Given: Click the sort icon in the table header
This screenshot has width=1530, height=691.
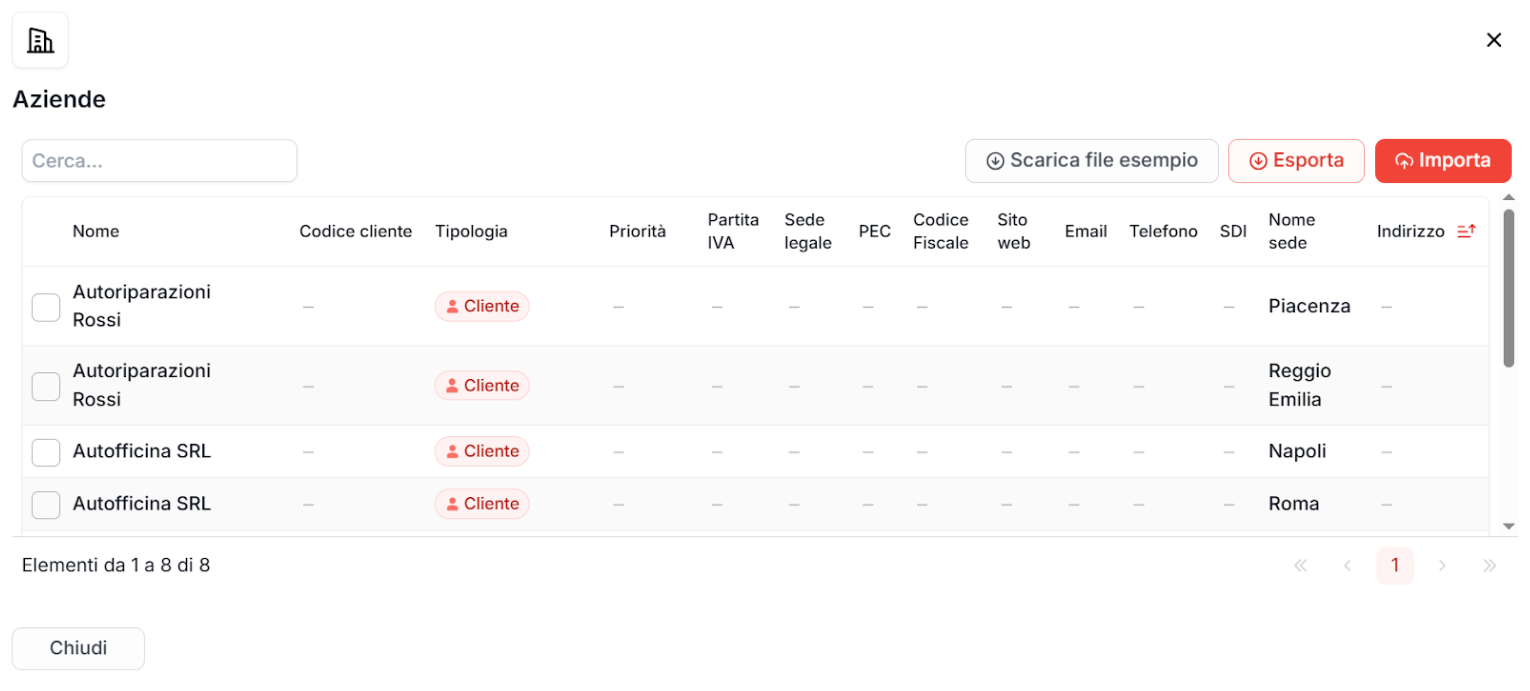Looking at the screenshot, I should (1466, 231).
